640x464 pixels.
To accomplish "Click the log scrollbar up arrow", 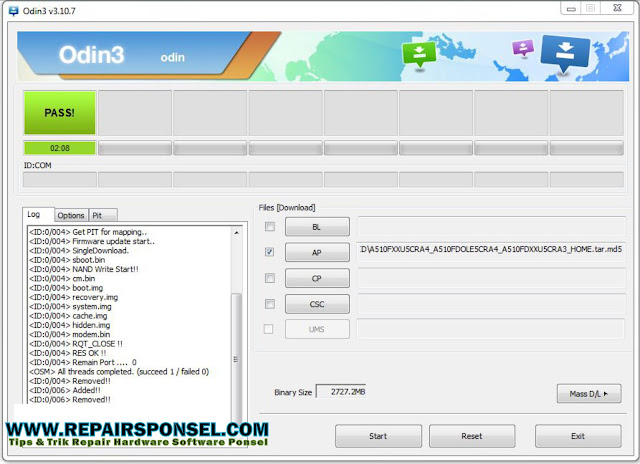I will click(x=237, y=233).
